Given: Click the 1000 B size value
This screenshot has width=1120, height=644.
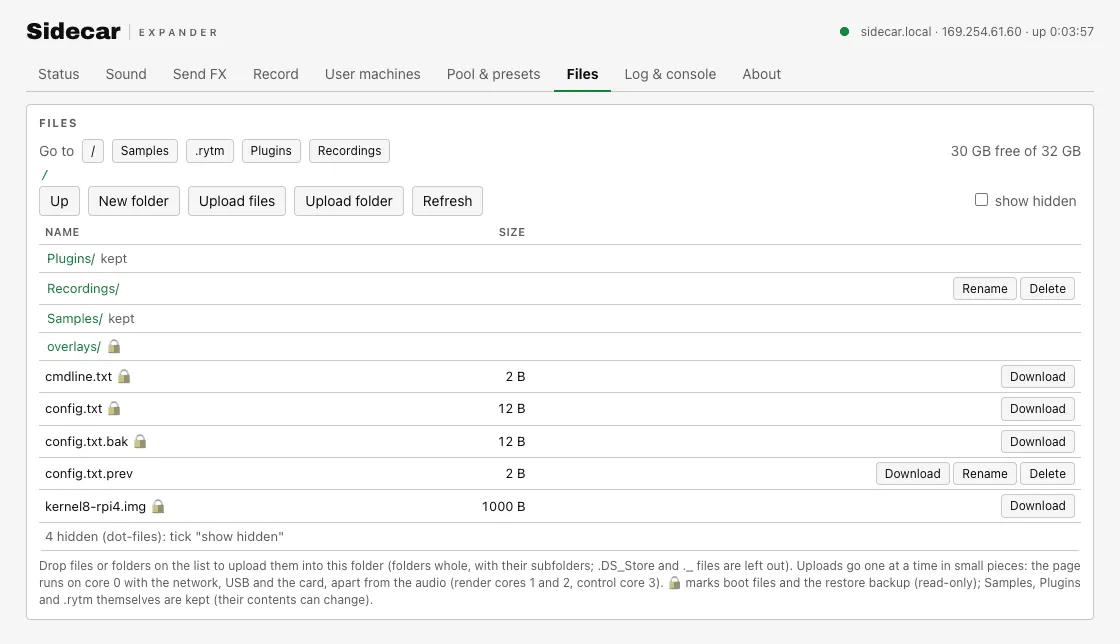Looking at the screenshot, I should [x=504, y=506].
